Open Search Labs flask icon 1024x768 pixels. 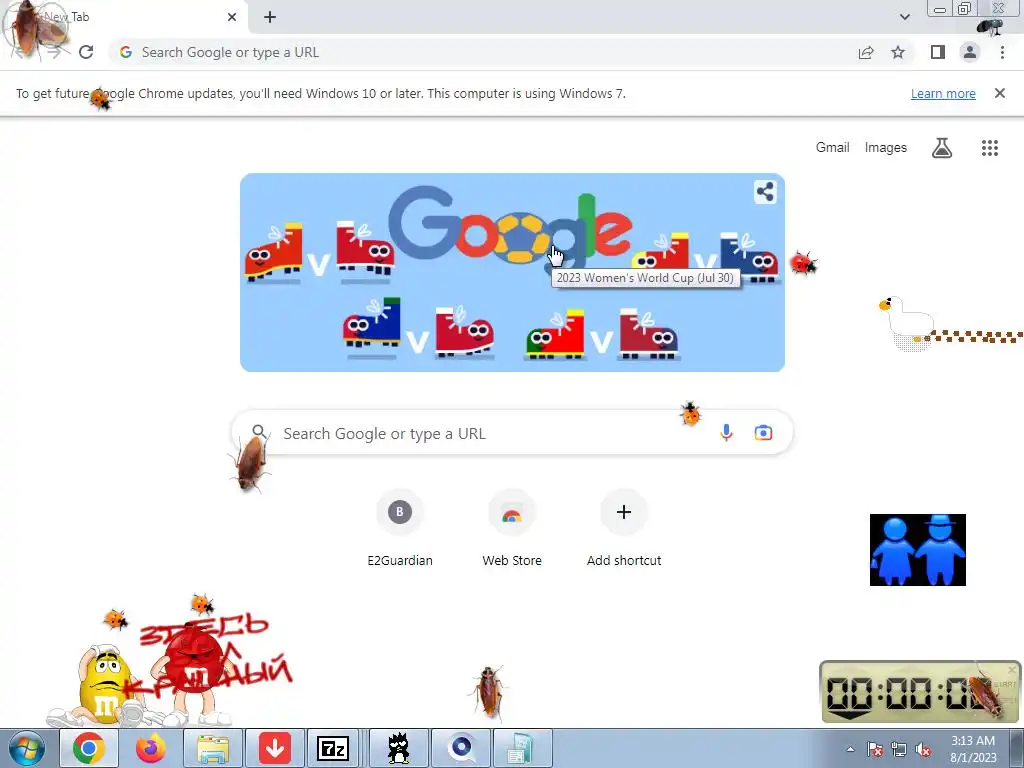coord(942,148)
